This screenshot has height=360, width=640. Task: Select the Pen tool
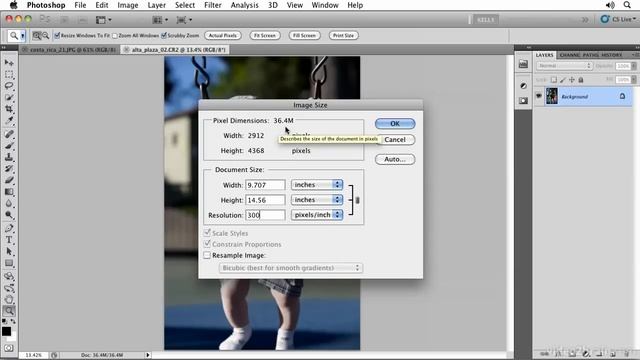9,228
